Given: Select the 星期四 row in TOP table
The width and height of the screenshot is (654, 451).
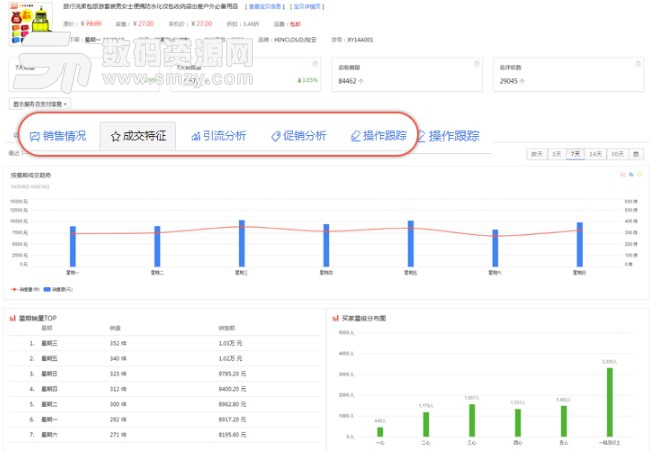Looking at the screenshot, I should point(165,389).
